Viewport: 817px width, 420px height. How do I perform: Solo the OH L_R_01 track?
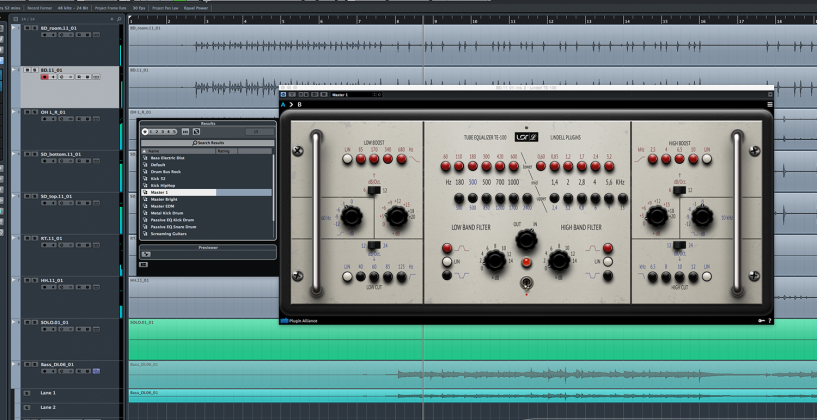(x=34, y=112)
